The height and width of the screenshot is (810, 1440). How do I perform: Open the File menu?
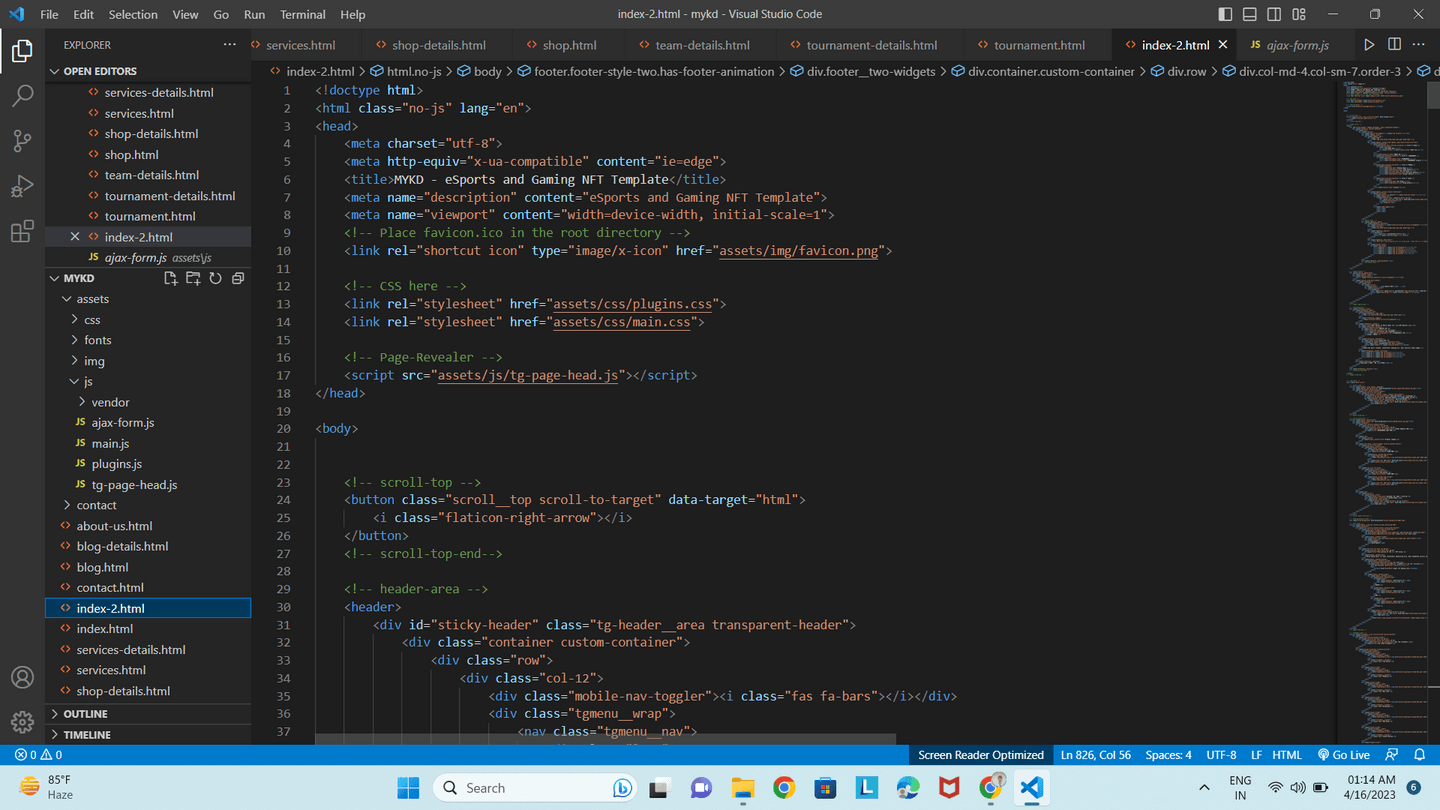tap(49, 14)
